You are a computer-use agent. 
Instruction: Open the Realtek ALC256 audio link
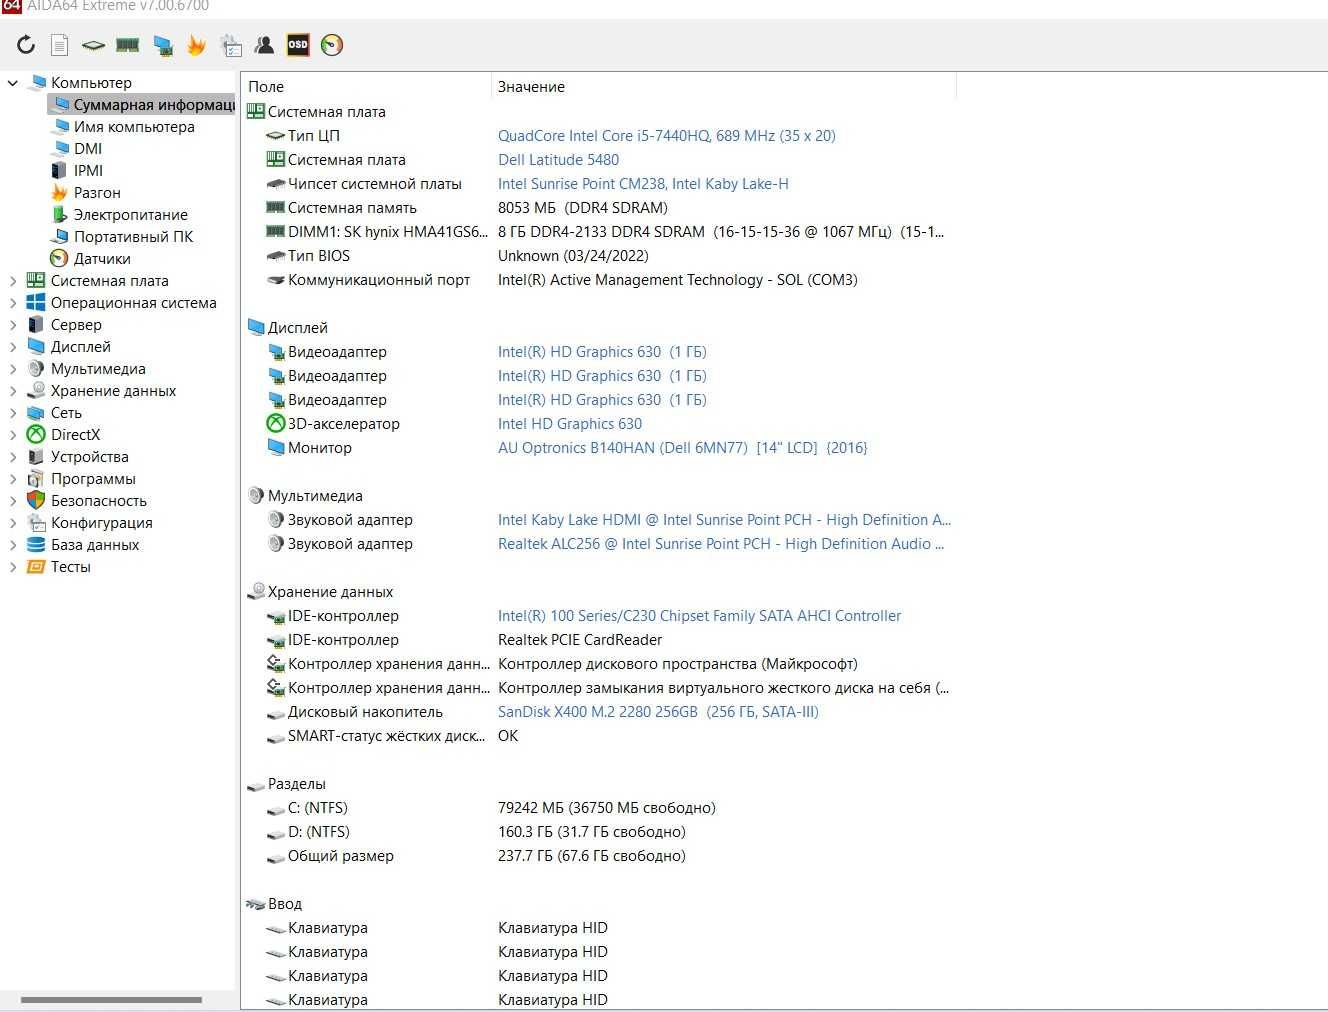pos(721,544)
